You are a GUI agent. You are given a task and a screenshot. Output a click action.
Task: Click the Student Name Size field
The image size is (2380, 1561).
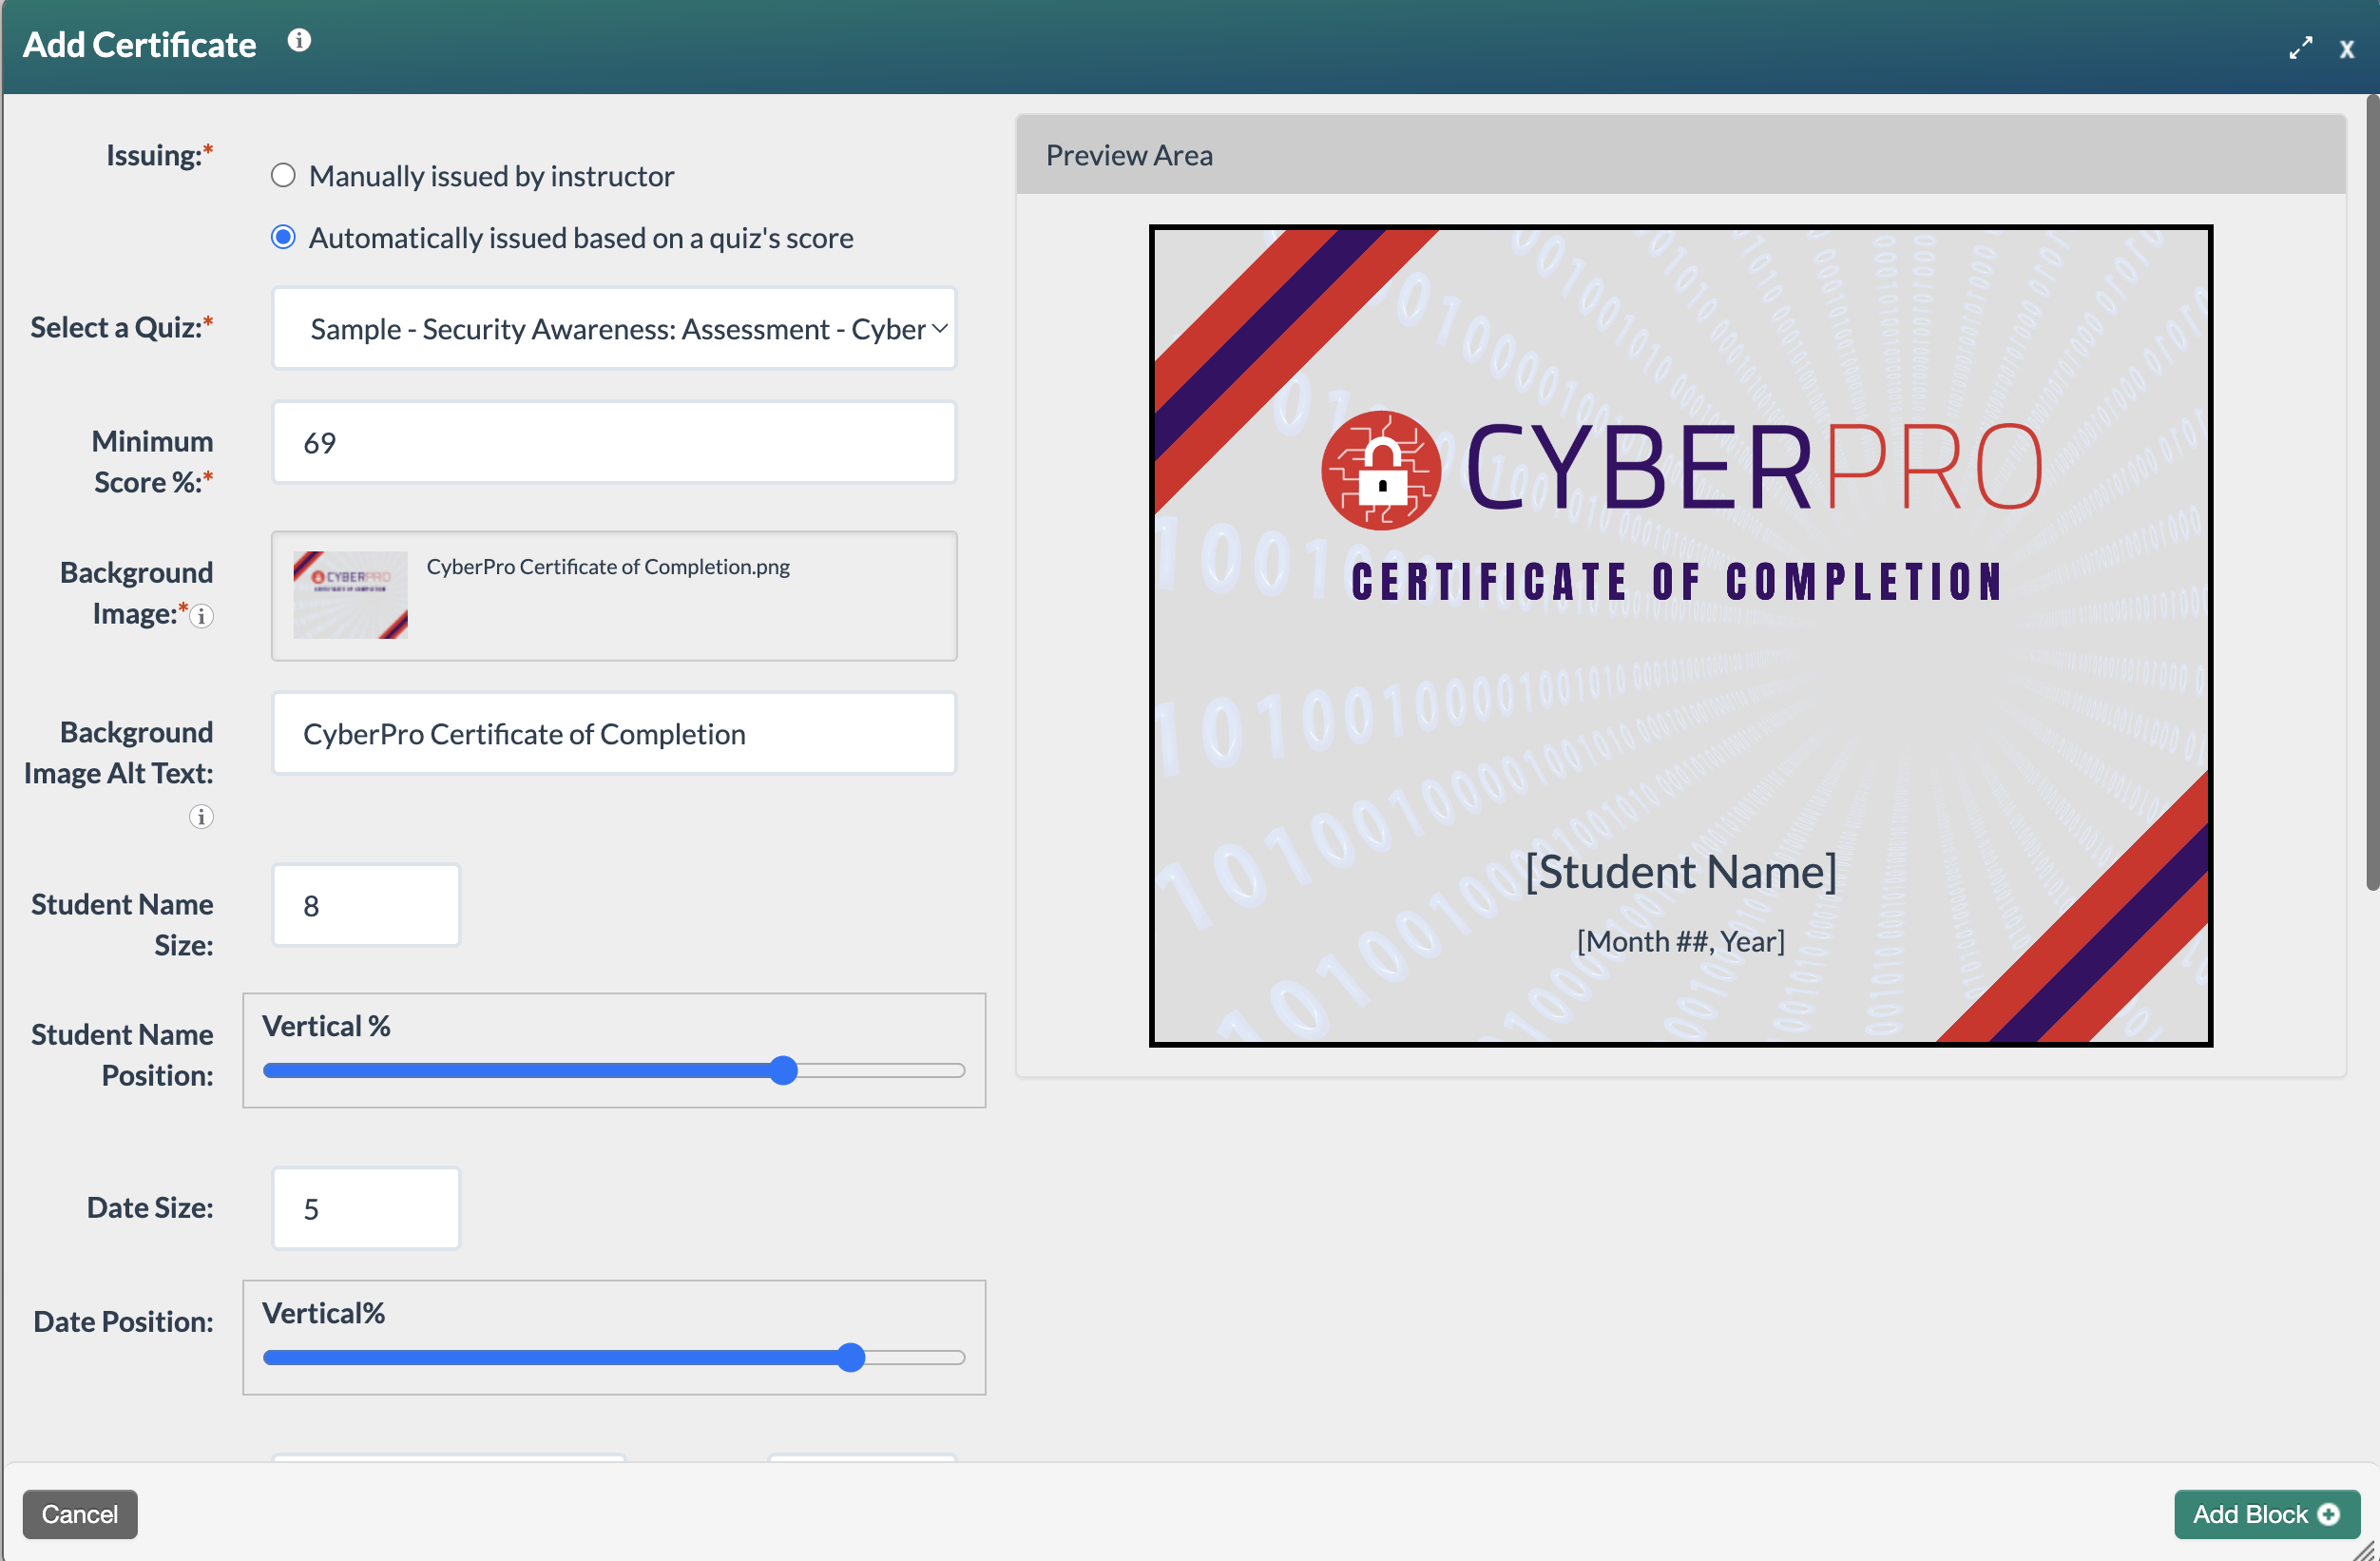pyautogui.click(x=366, y=906)
